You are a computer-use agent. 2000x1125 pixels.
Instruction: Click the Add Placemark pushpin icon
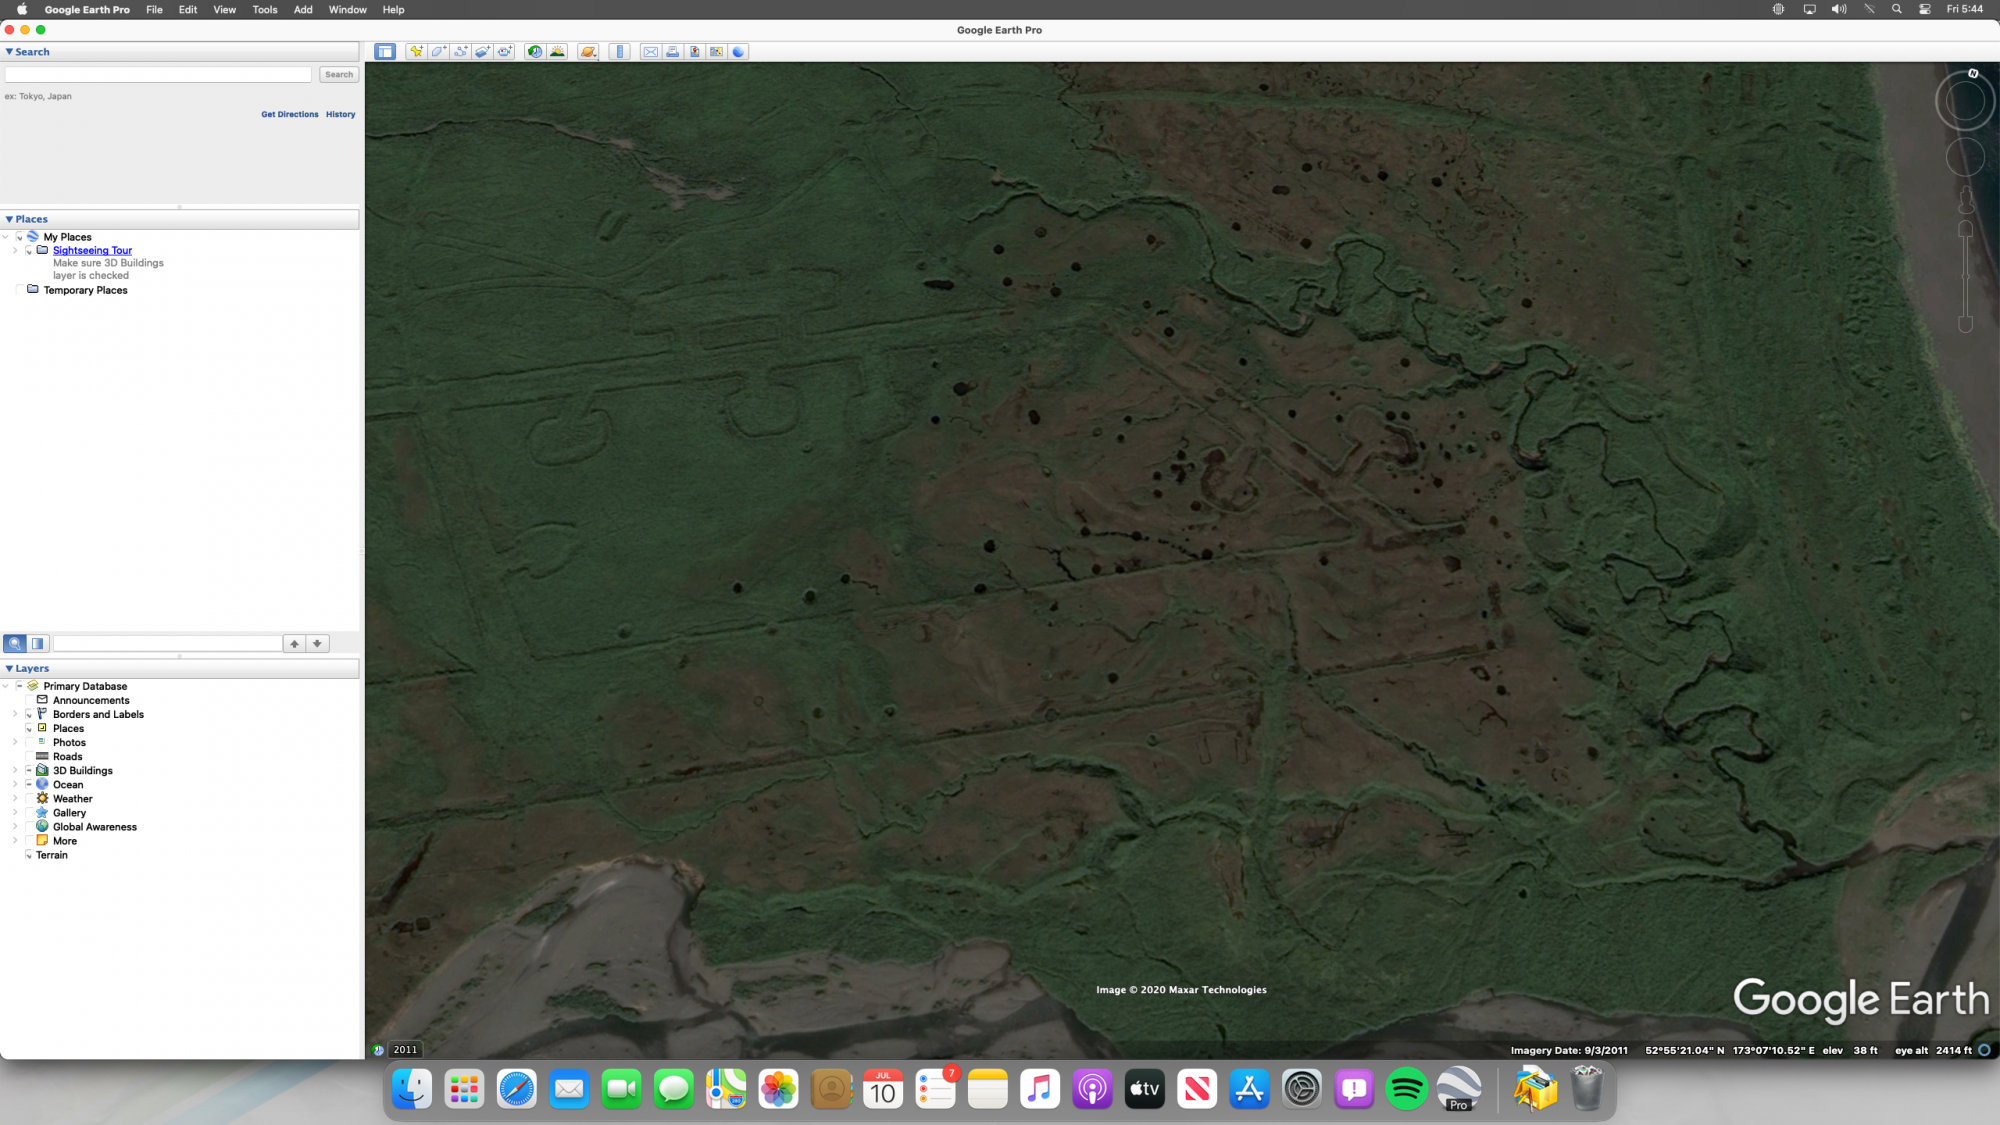coord(416,52)
